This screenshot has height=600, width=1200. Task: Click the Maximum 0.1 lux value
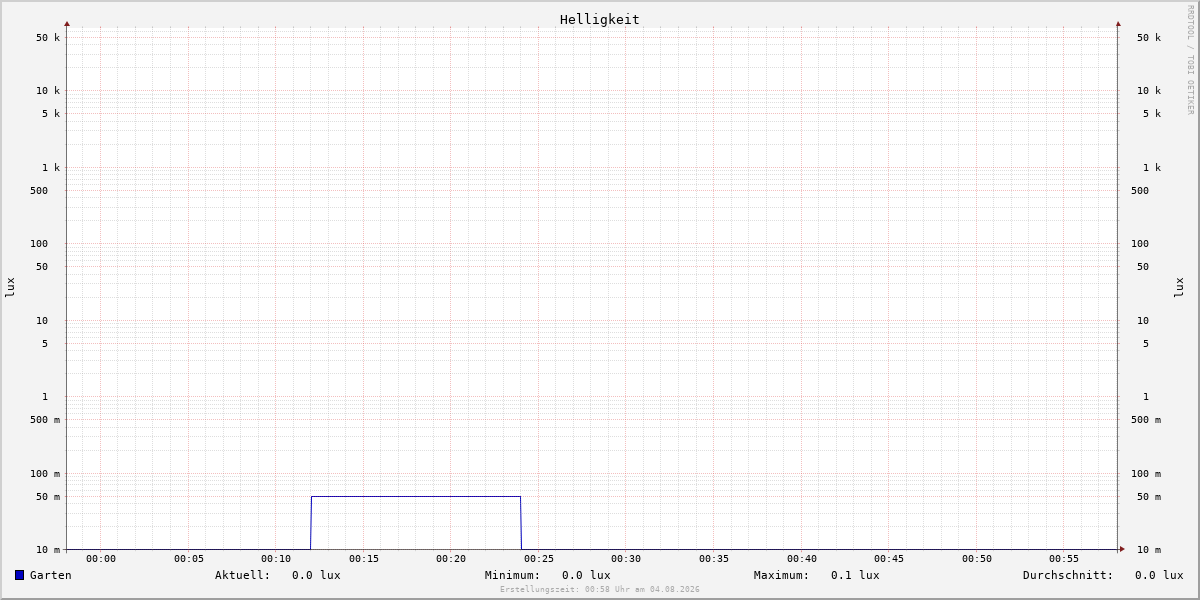(855, 575)
